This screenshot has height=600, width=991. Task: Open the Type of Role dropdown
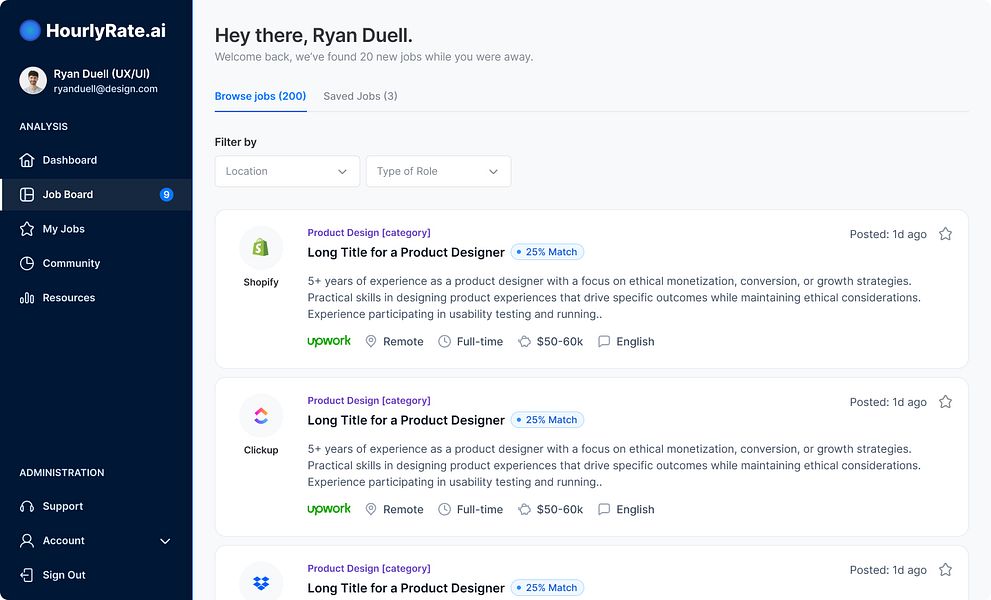click(x=438, y=171)
